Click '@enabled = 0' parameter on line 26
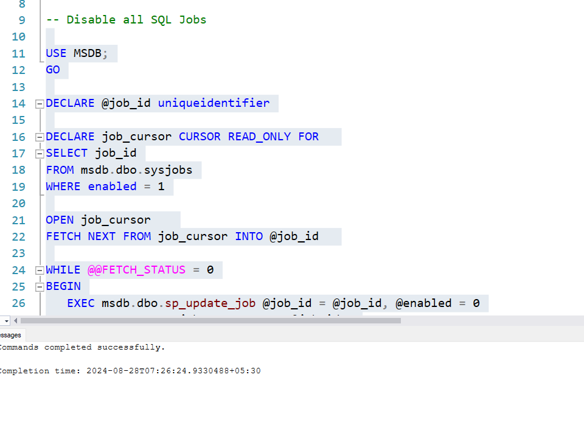The height and width of the screenshot is (435, 584). [437, 304]
